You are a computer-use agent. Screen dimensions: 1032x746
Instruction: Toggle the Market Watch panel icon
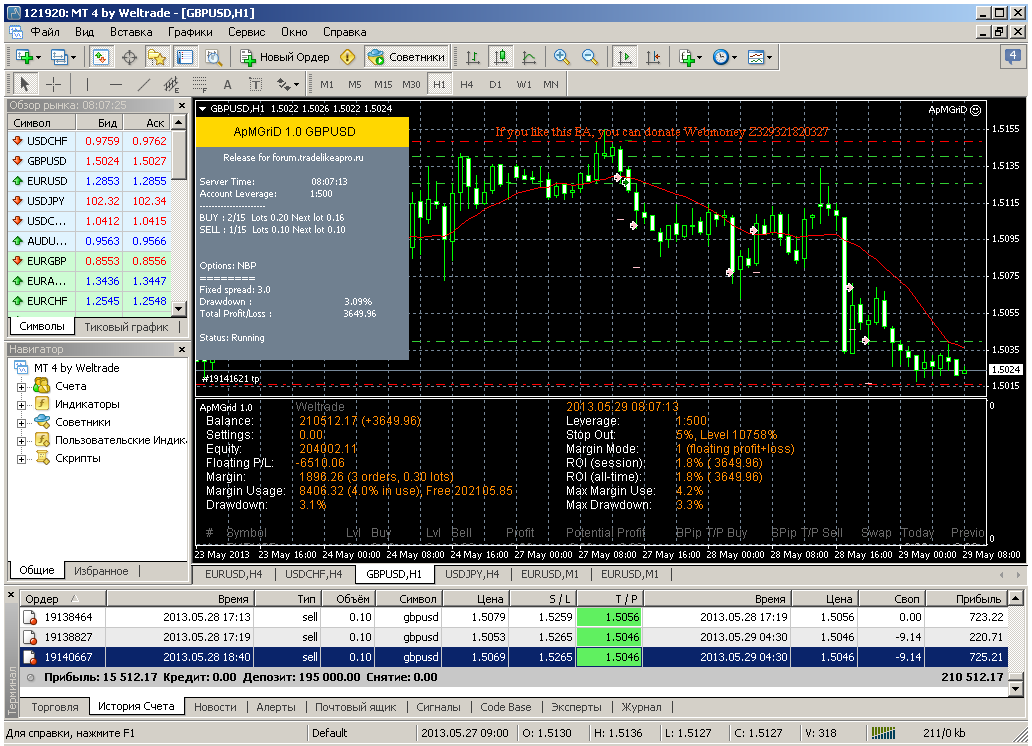(101, 57)
